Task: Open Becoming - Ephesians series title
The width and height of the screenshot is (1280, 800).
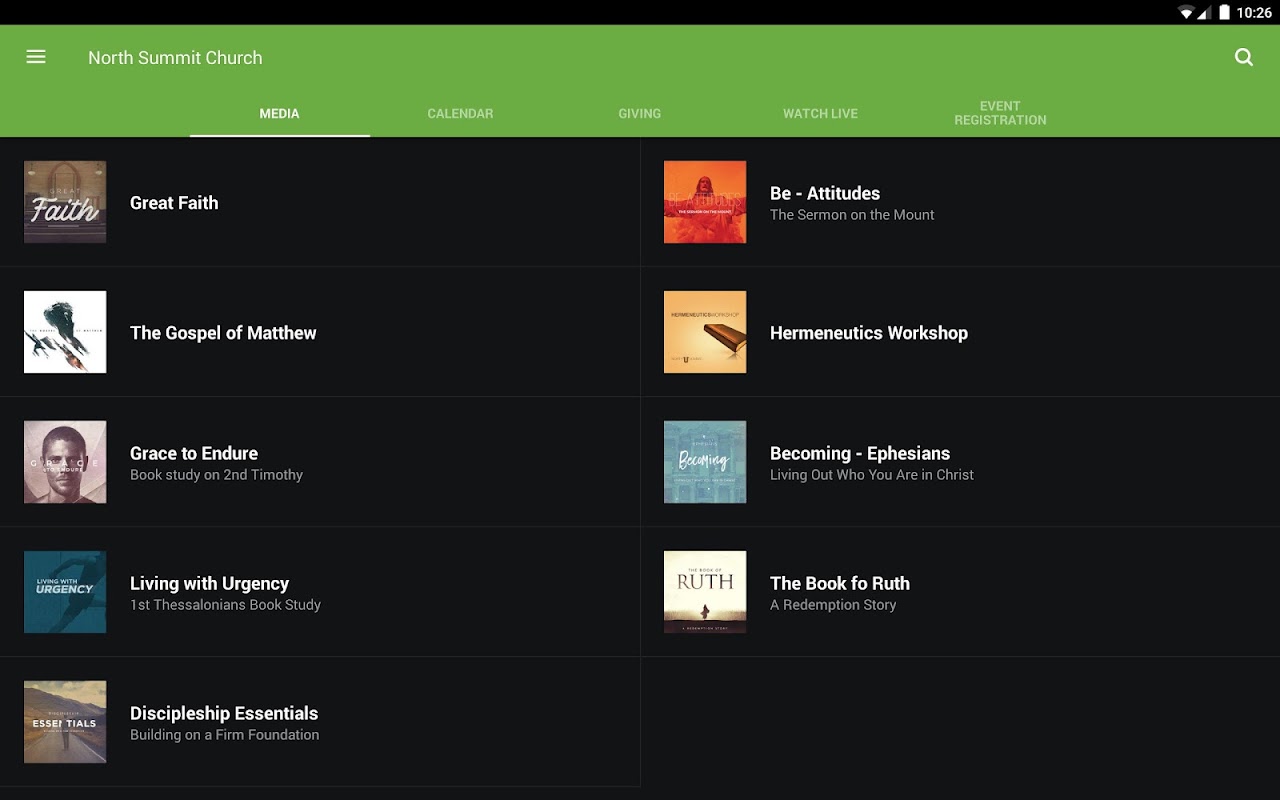Action: click(x=860, y=453)
